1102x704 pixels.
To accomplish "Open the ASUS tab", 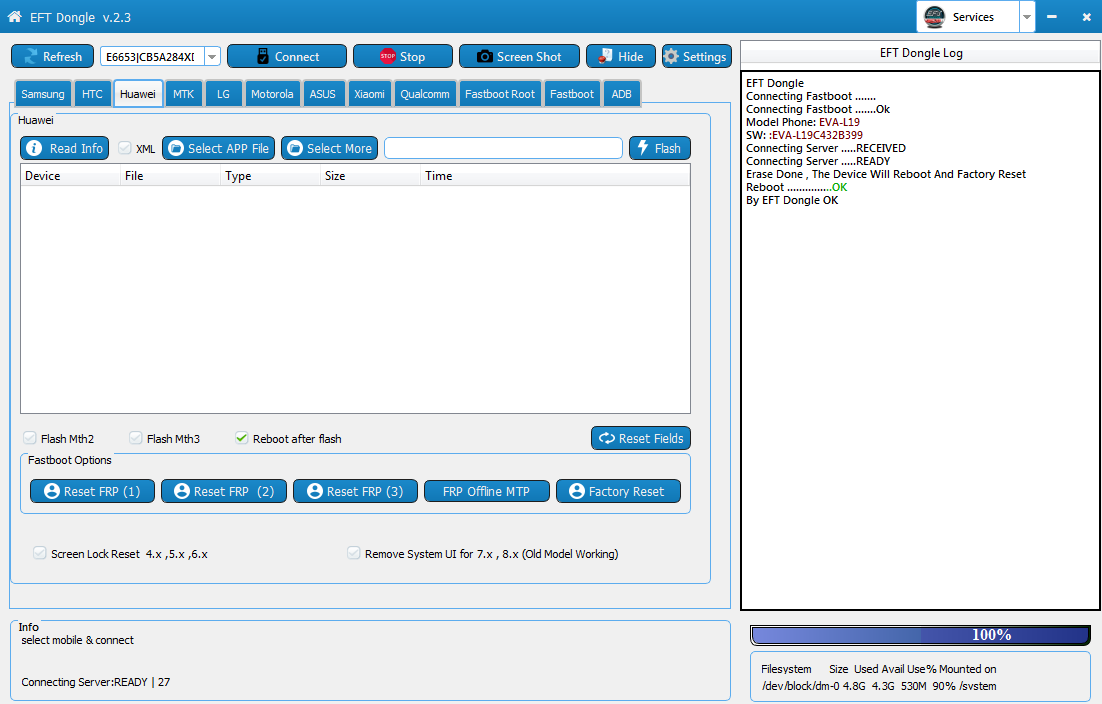I will click(323, 94).
